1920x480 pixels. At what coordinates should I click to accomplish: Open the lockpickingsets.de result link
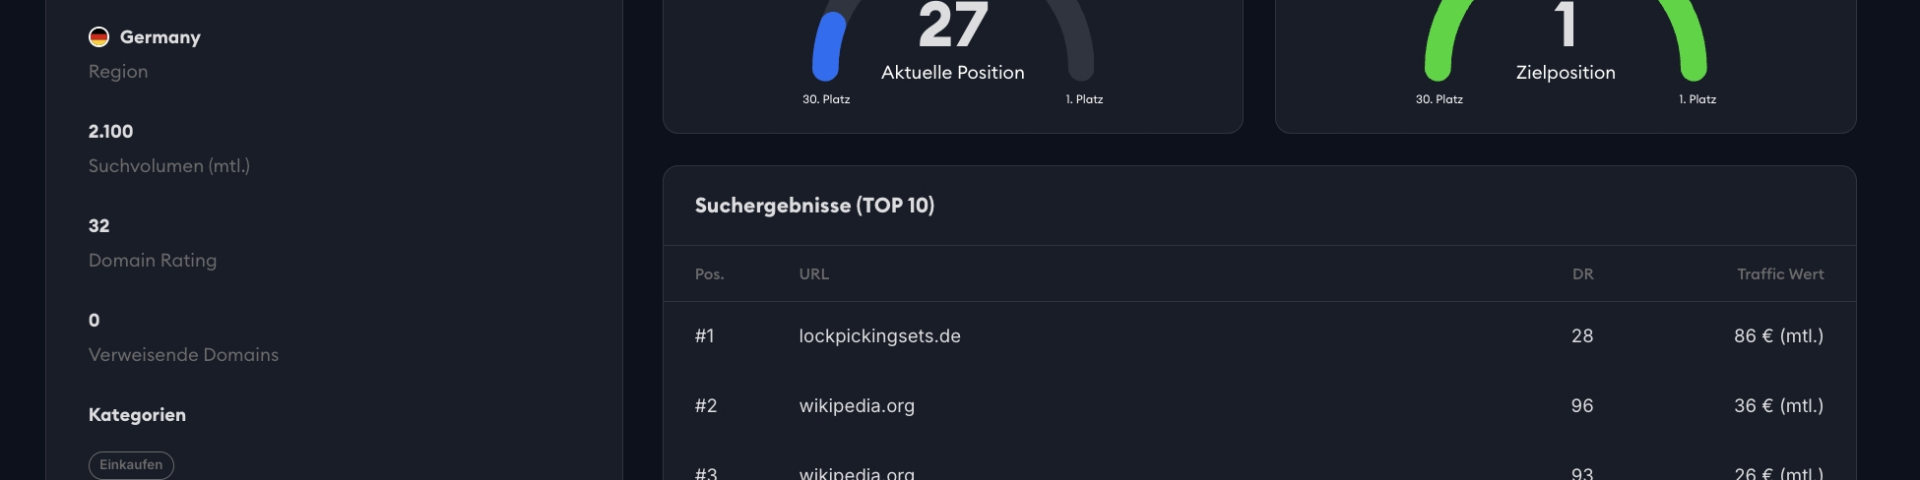pos(879,336)
